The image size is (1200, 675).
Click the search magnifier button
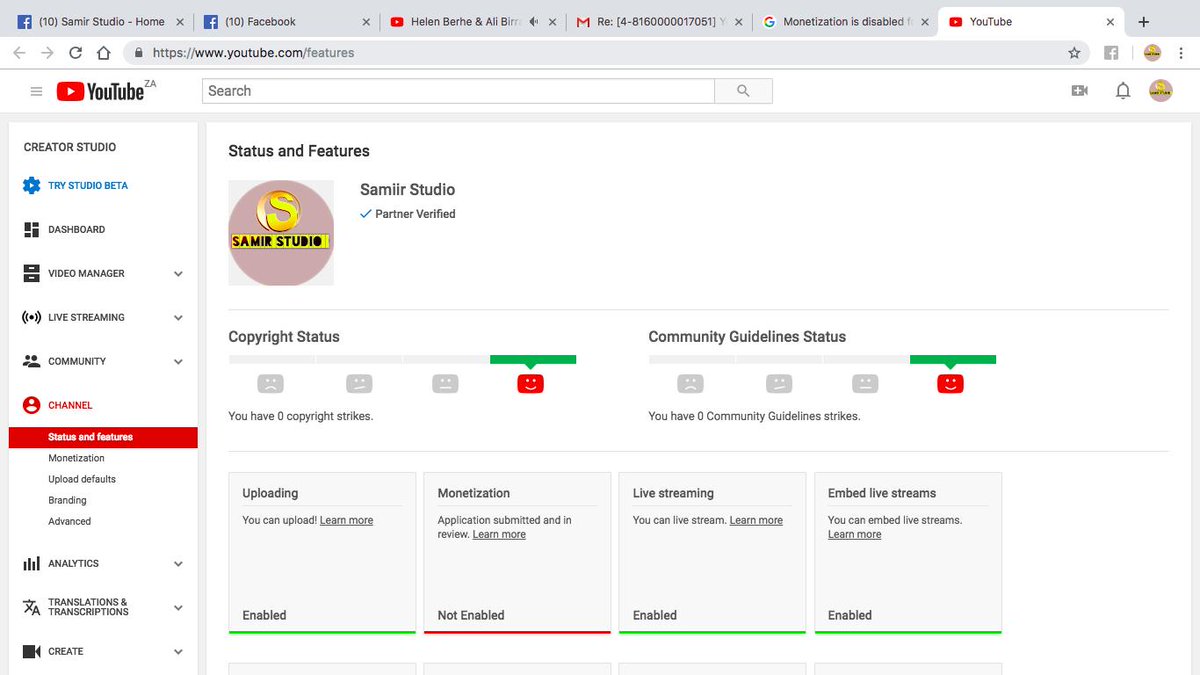(743, 91)
